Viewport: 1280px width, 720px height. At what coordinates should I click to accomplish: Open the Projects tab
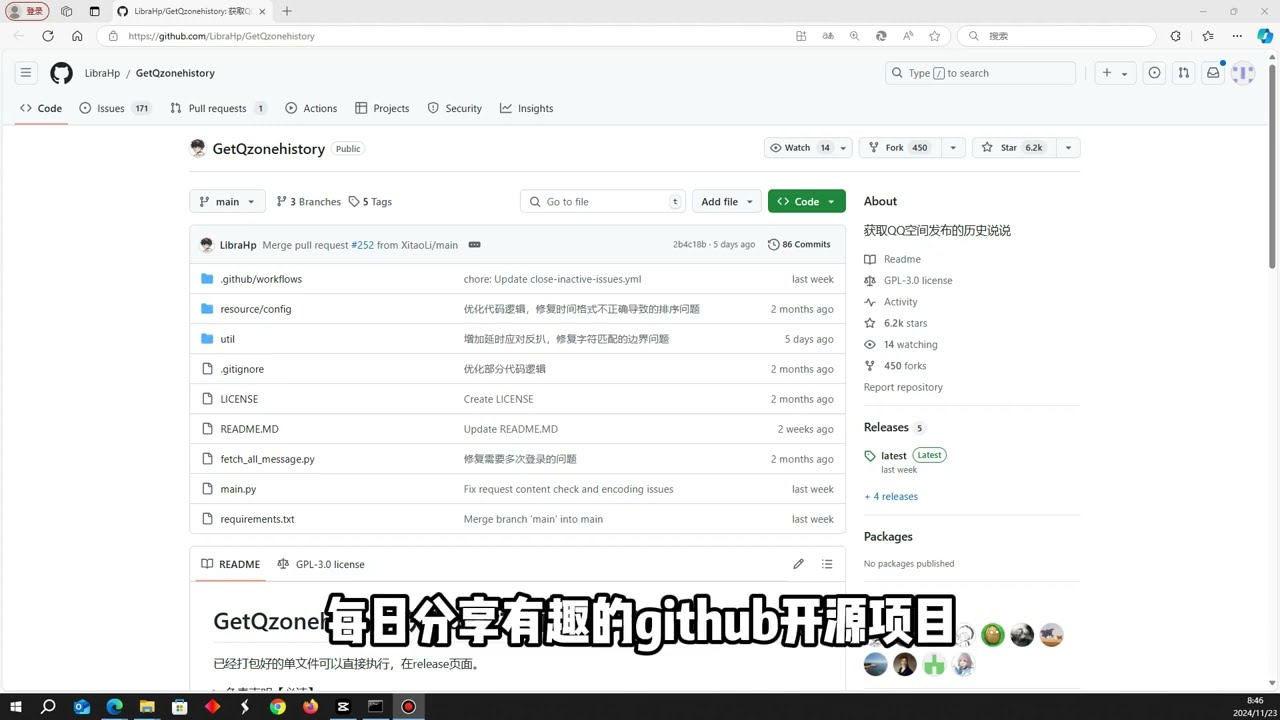click(382, 108)
